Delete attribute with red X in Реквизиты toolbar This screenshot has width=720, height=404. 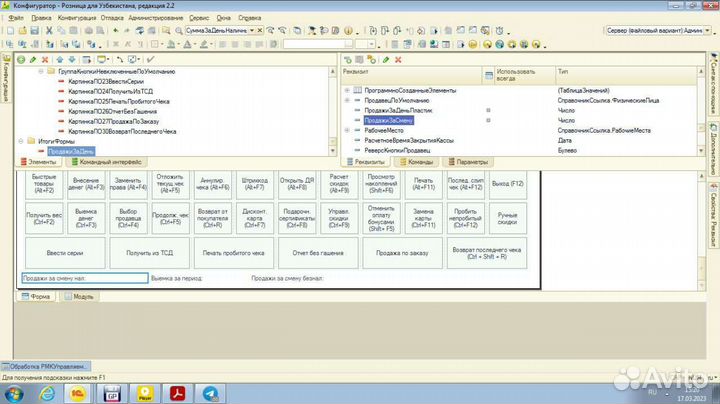(398, 60)
